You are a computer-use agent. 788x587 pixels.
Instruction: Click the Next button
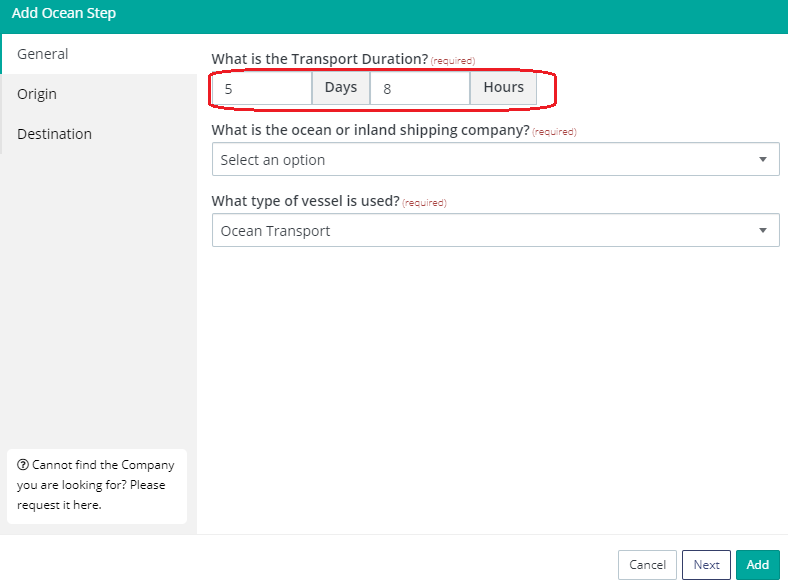click(x=706, y=565)
